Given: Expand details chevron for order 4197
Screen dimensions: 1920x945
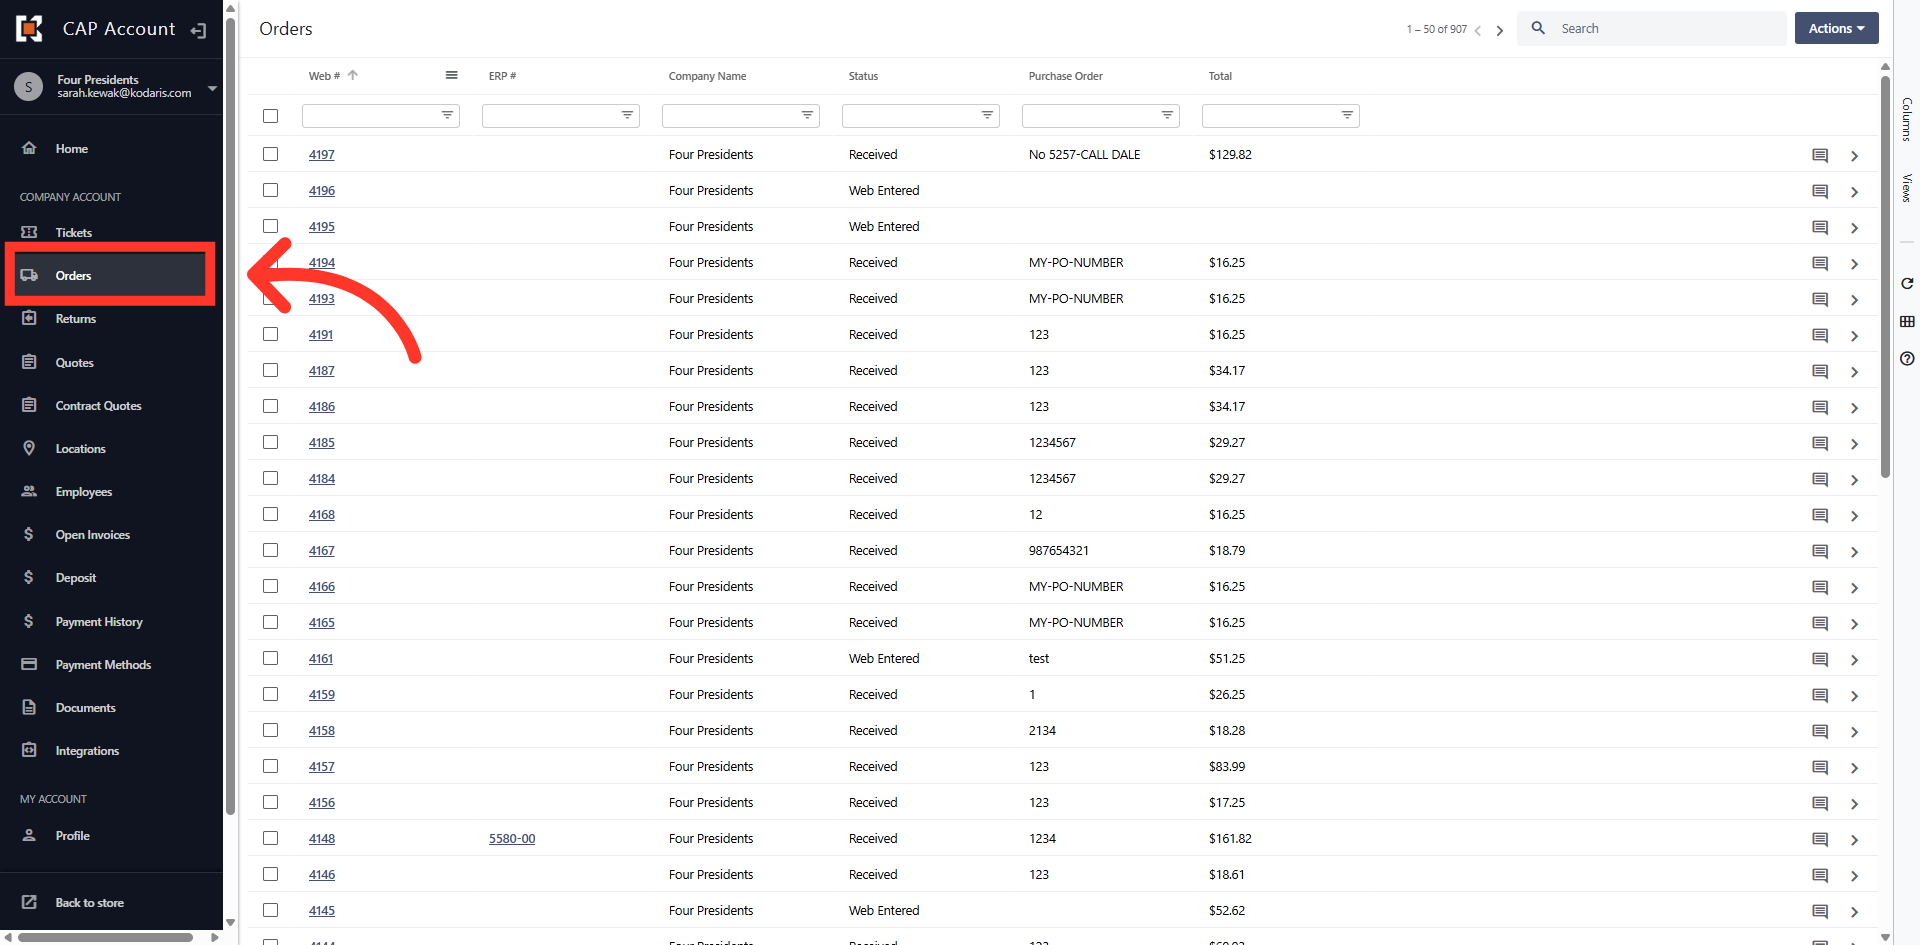Looking at the screenshot, I should [x=1854, y=156].
